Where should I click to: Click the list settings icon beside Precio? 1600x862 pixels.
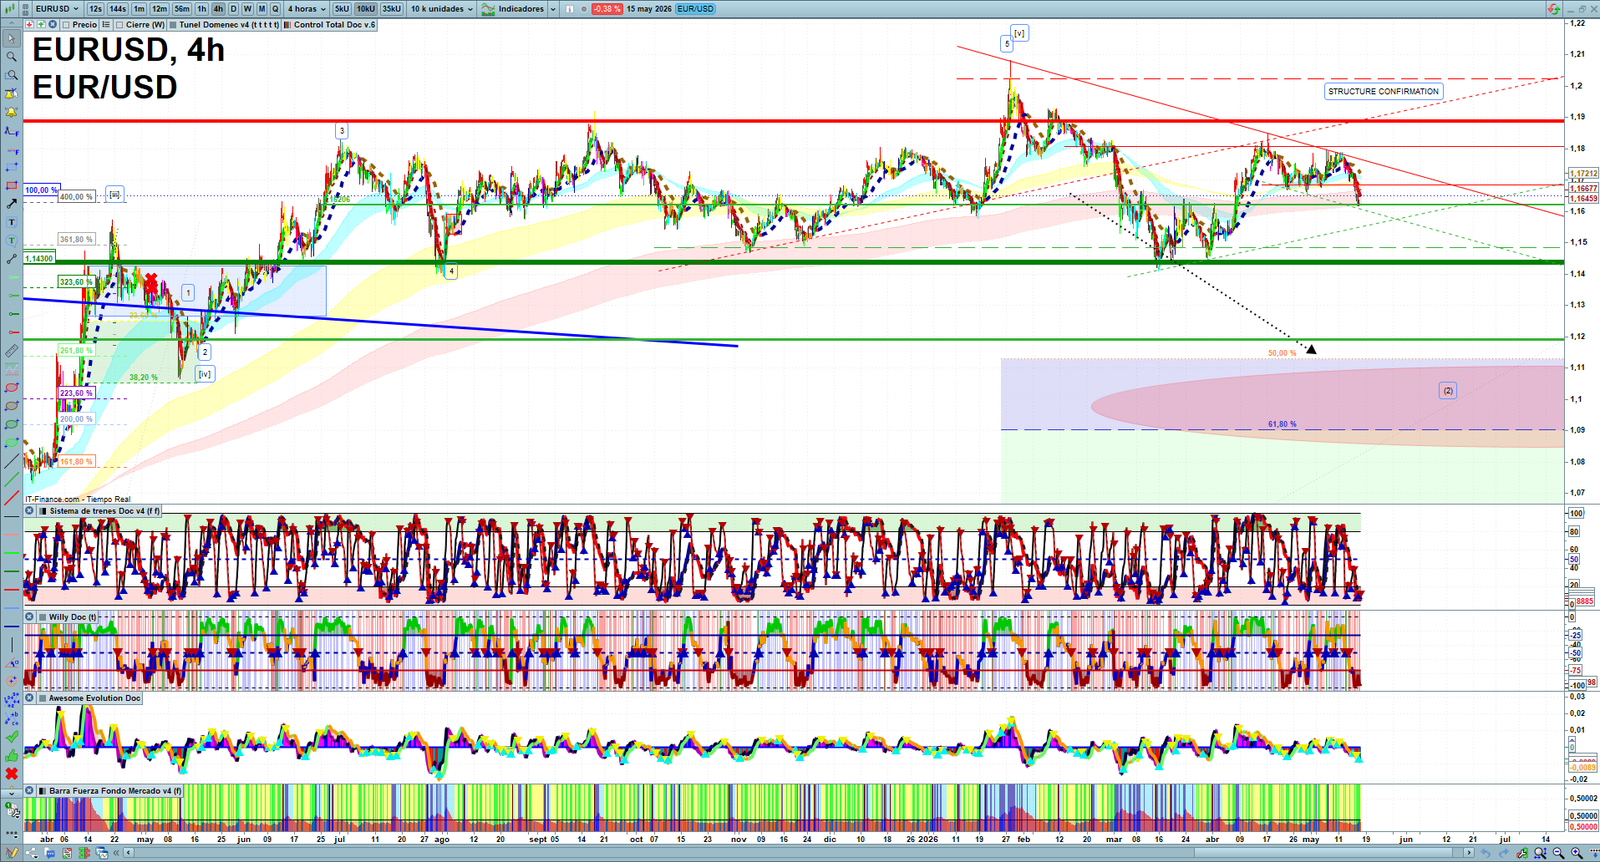(106, 25)
